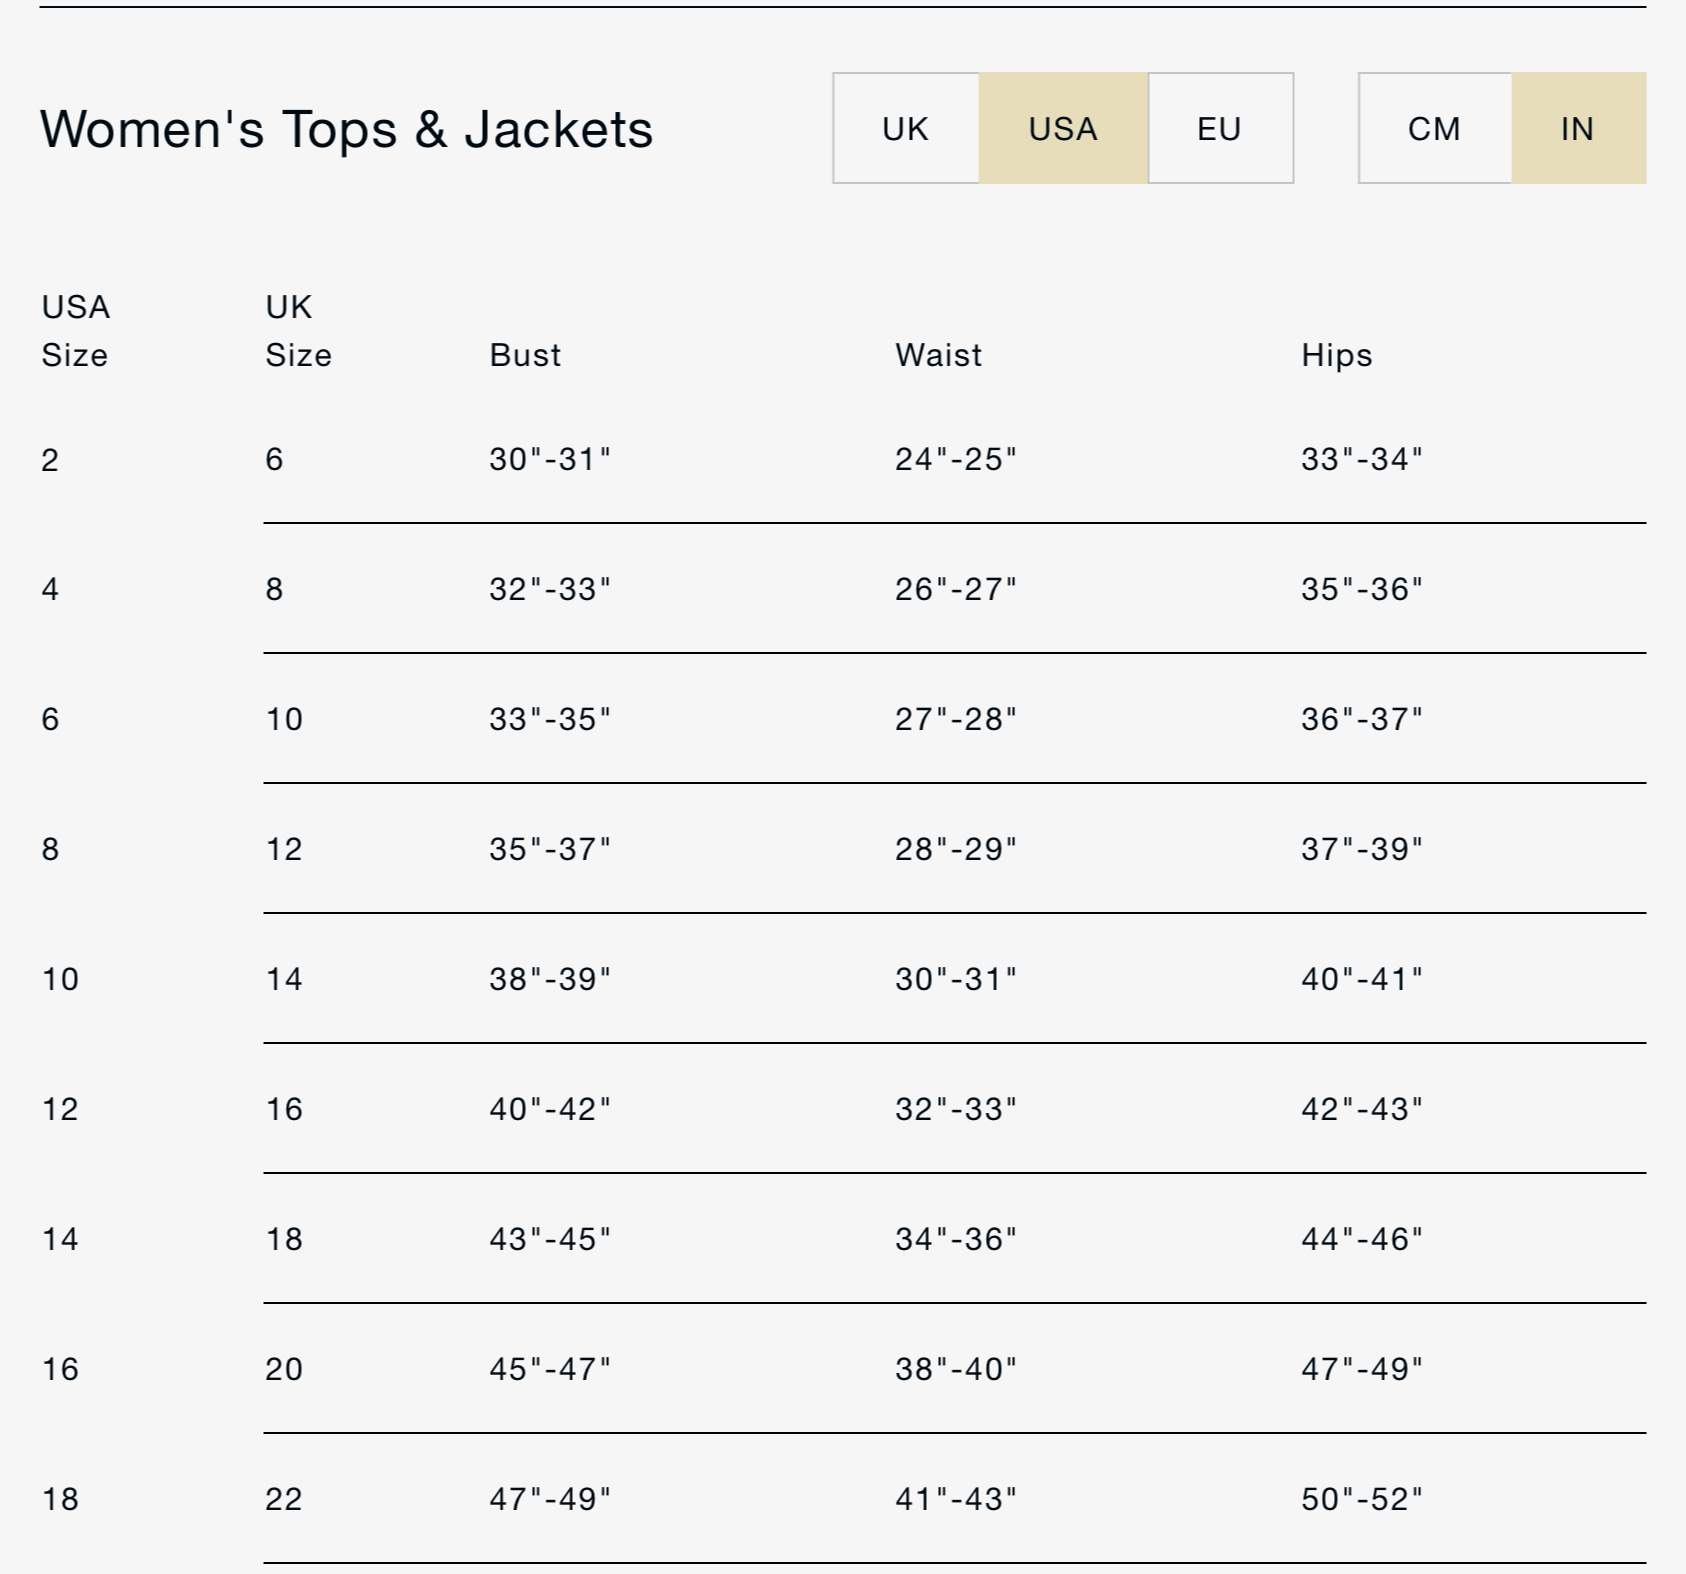Image resolution: width=1686 pixels, height=1574 pixels.
Task: Click waist value 38"-40" in size 16 row
Action: point(955,1369)
